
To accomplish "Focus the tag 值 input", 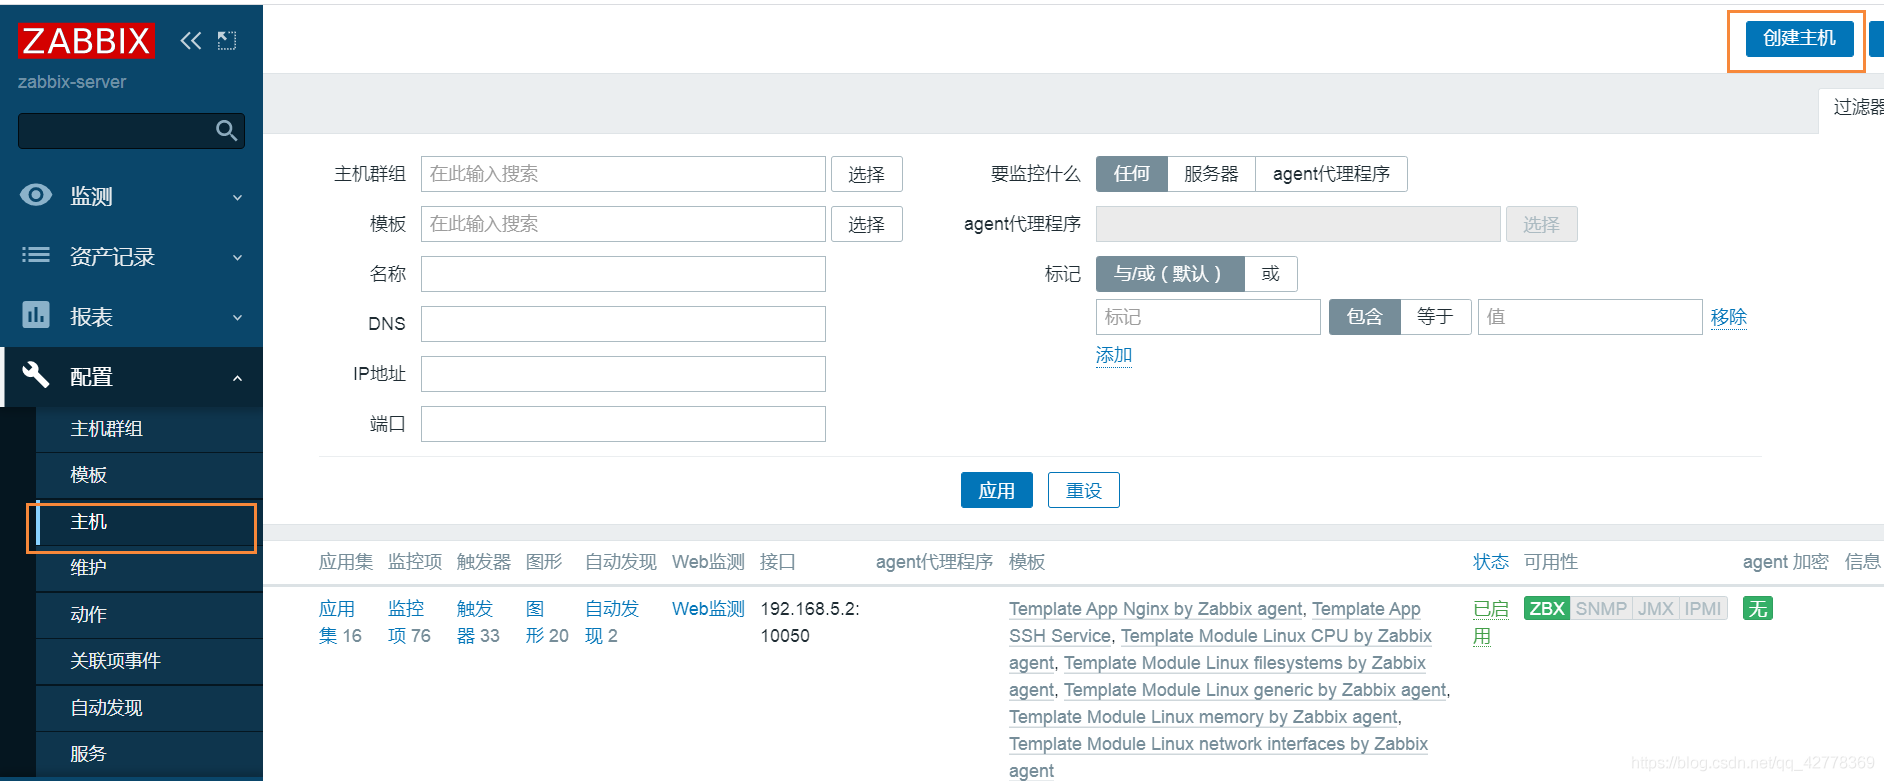I will [x=1590, y=317].
